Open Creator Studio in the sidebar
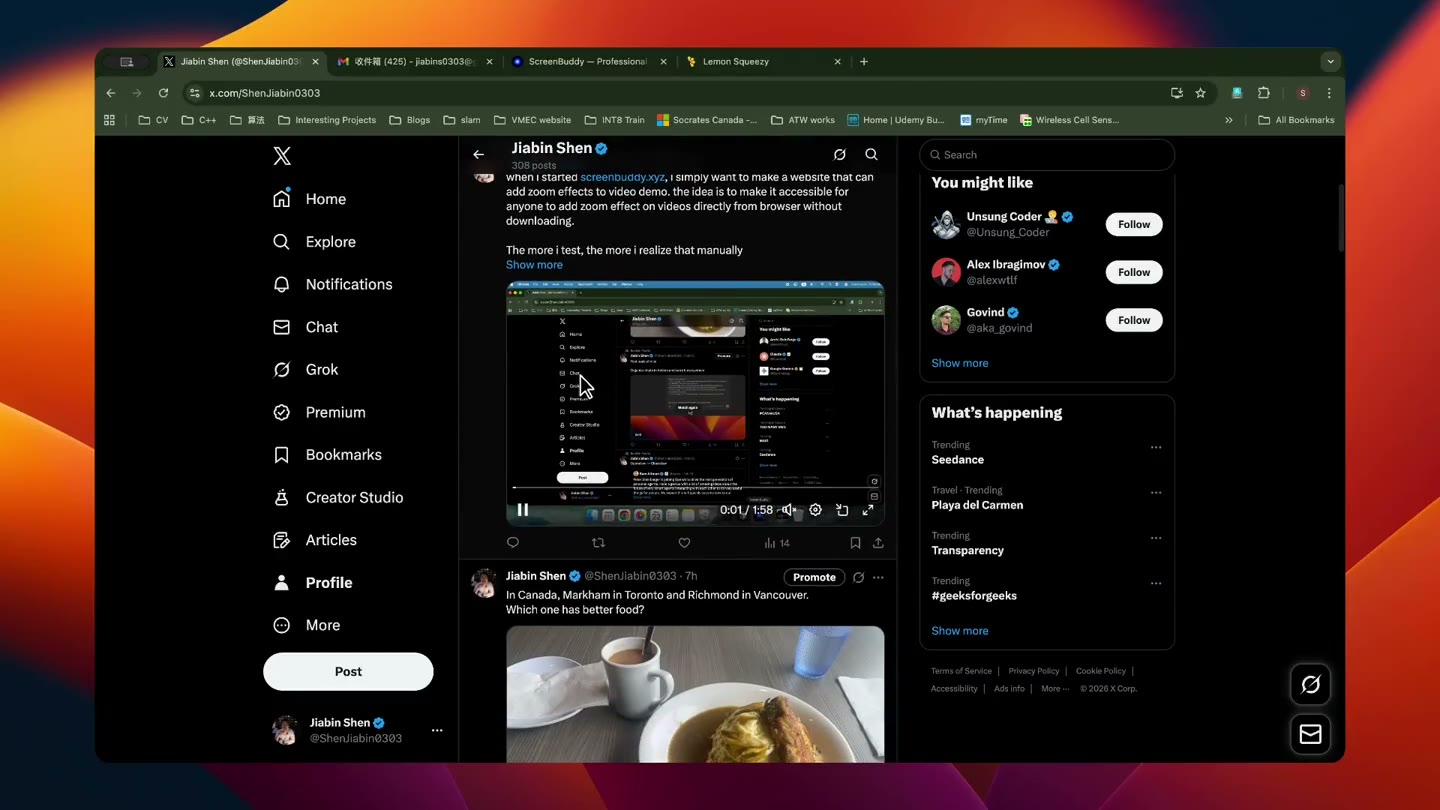The image size is (1440, 810). point(338,497)
